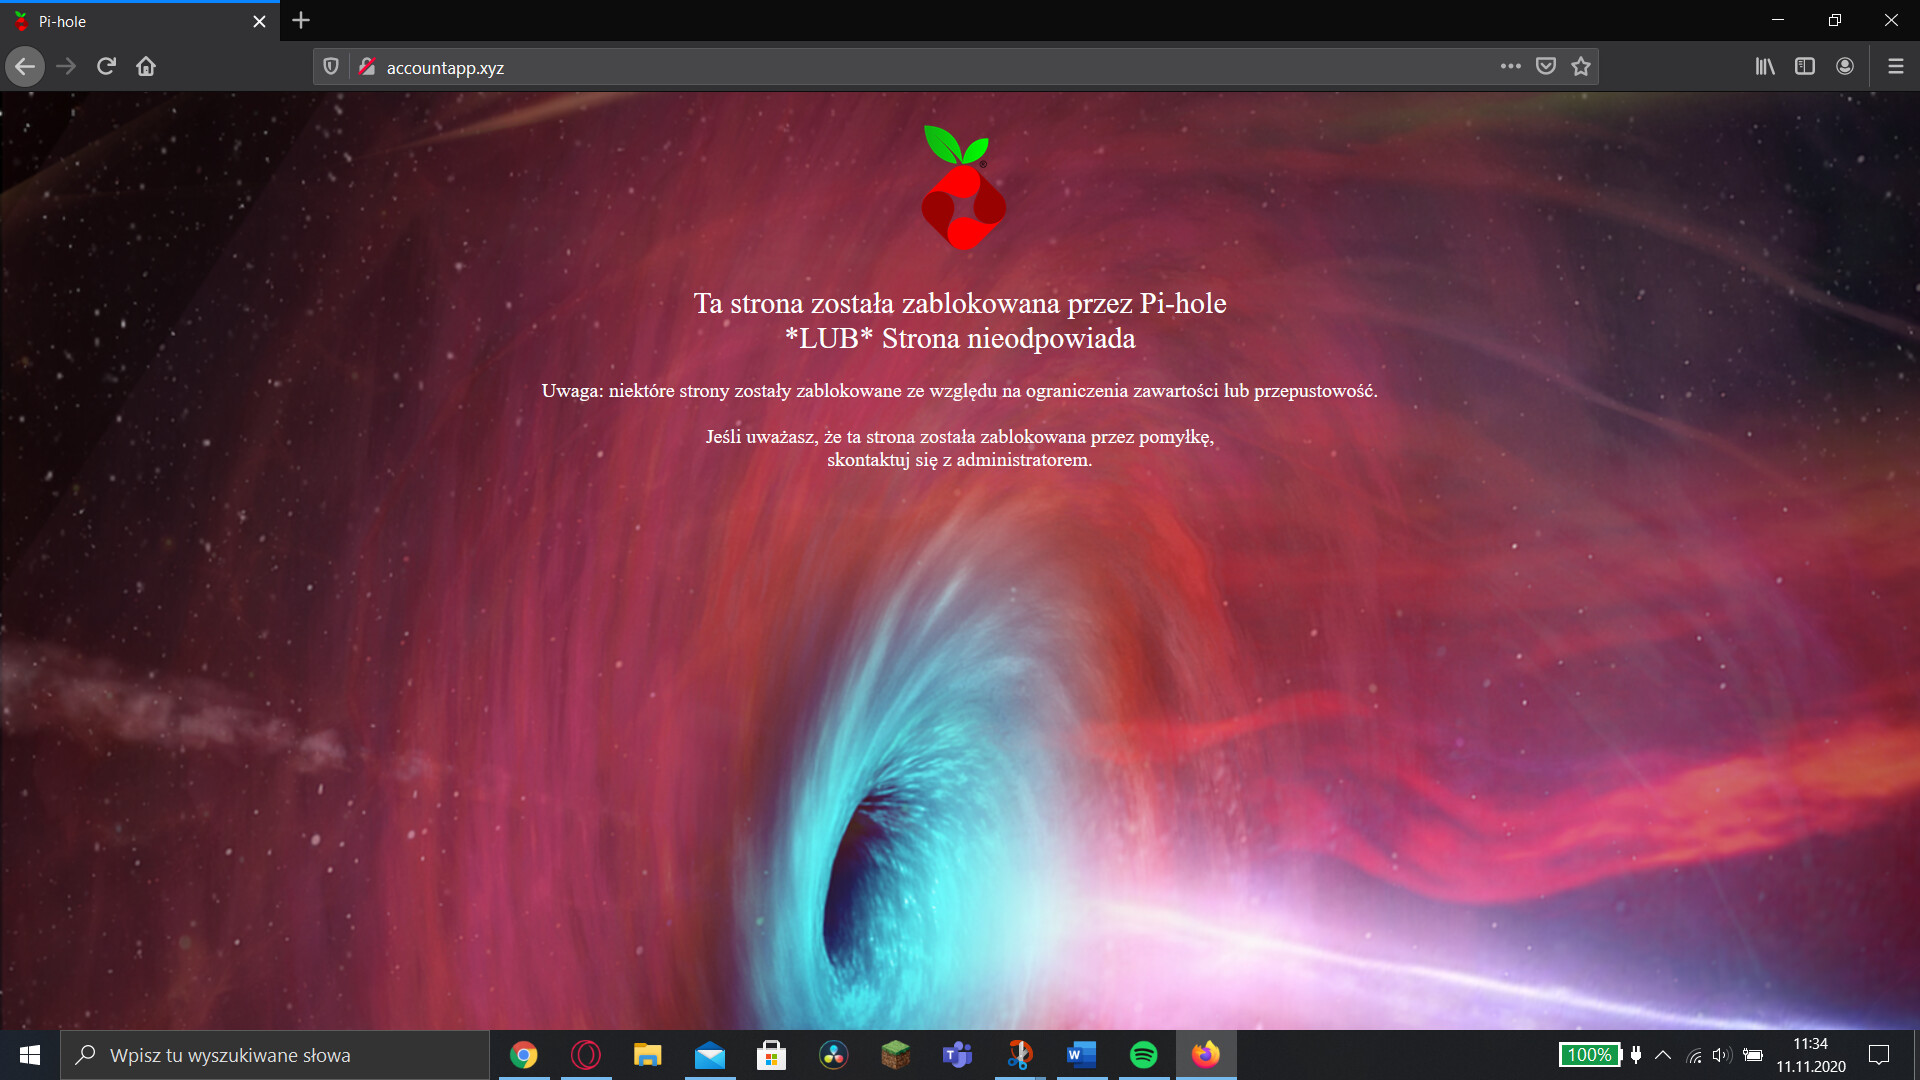1920x1080 pixels.
Task: Click the Windows taskbar search box
Action: tap(275, 1055)
